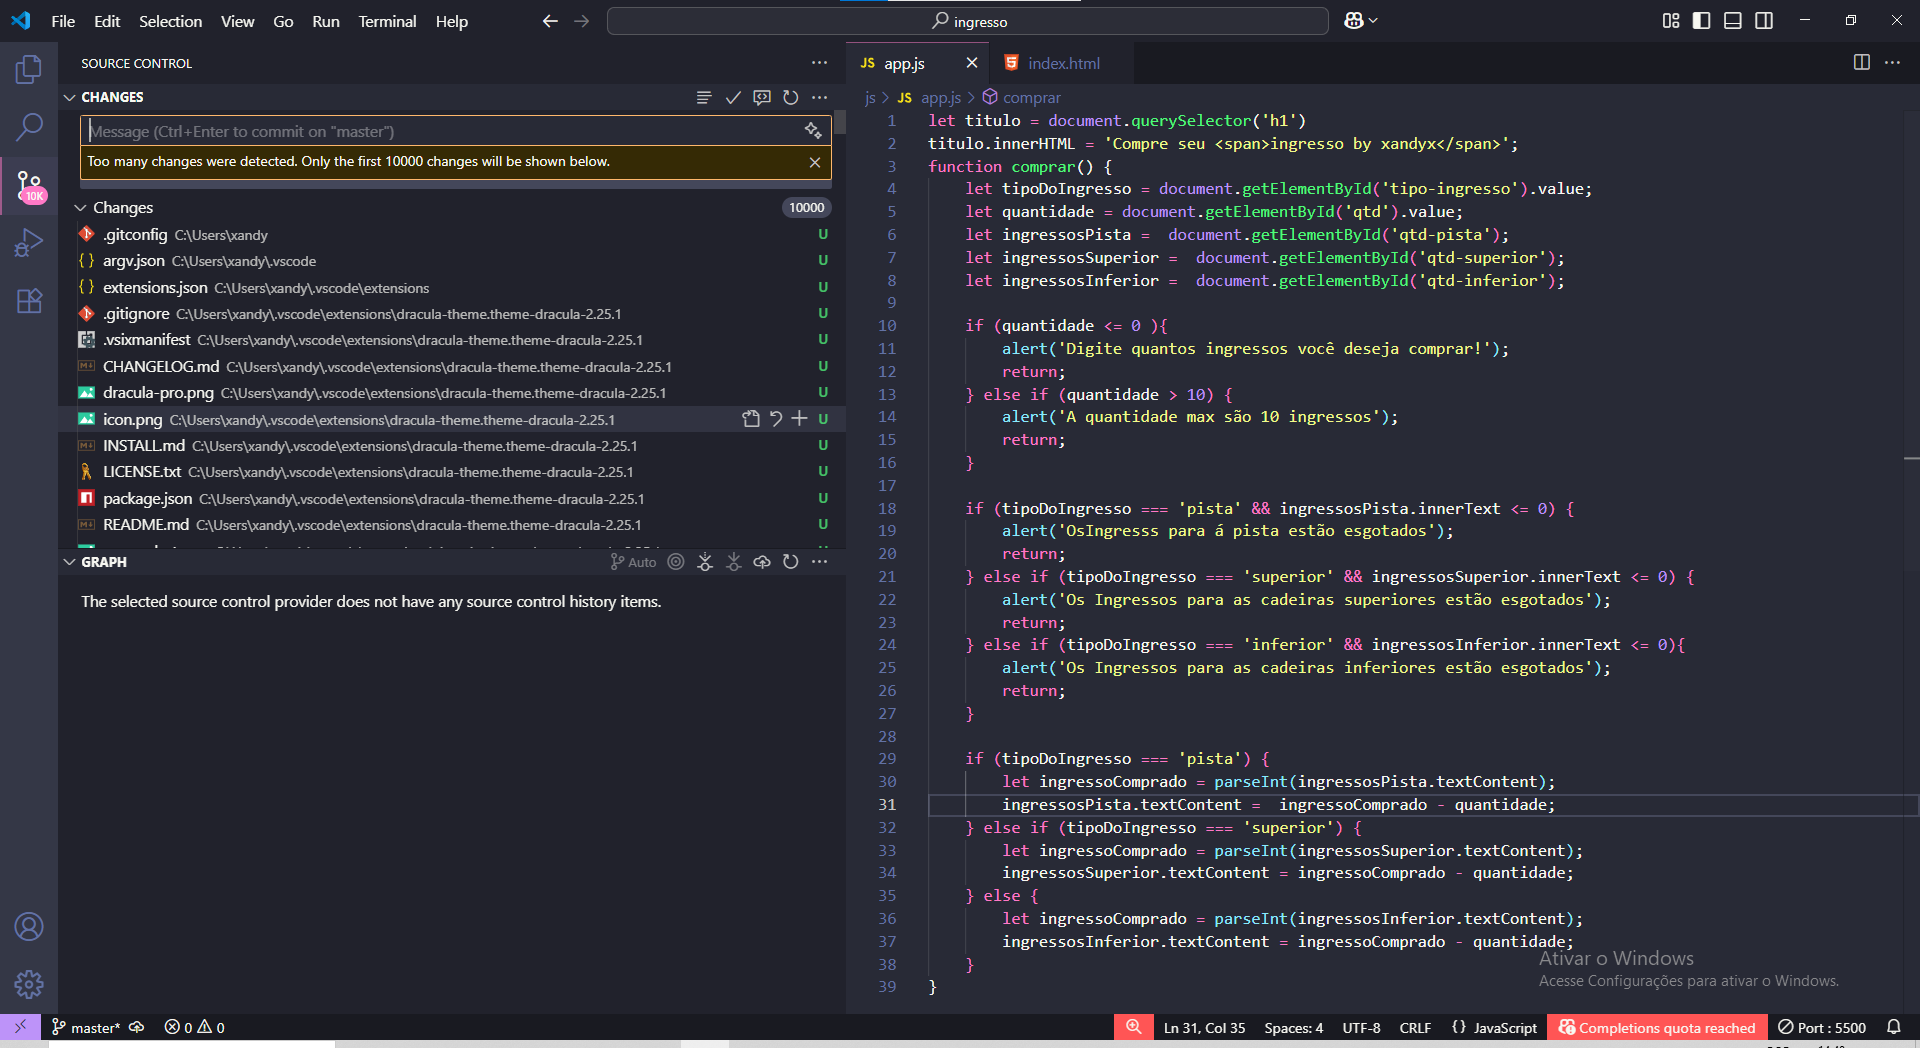The width and height of the screenshot is (1920, 1048).
Task: Toggle the primary side bar layout button
Action: click(1702, 21)
